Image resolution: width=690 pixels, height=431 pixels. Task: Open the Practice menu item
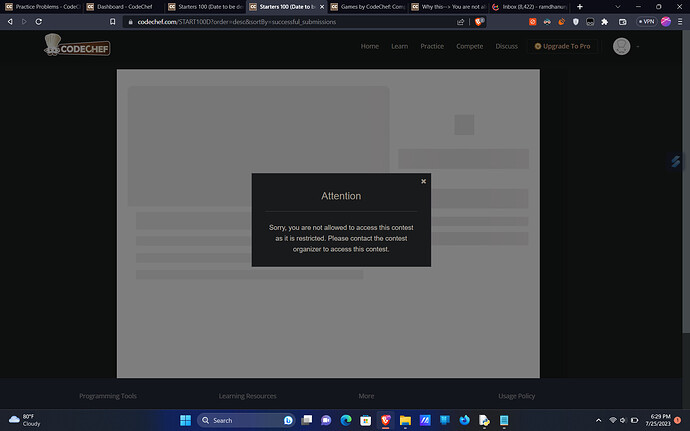click(432, 46)
